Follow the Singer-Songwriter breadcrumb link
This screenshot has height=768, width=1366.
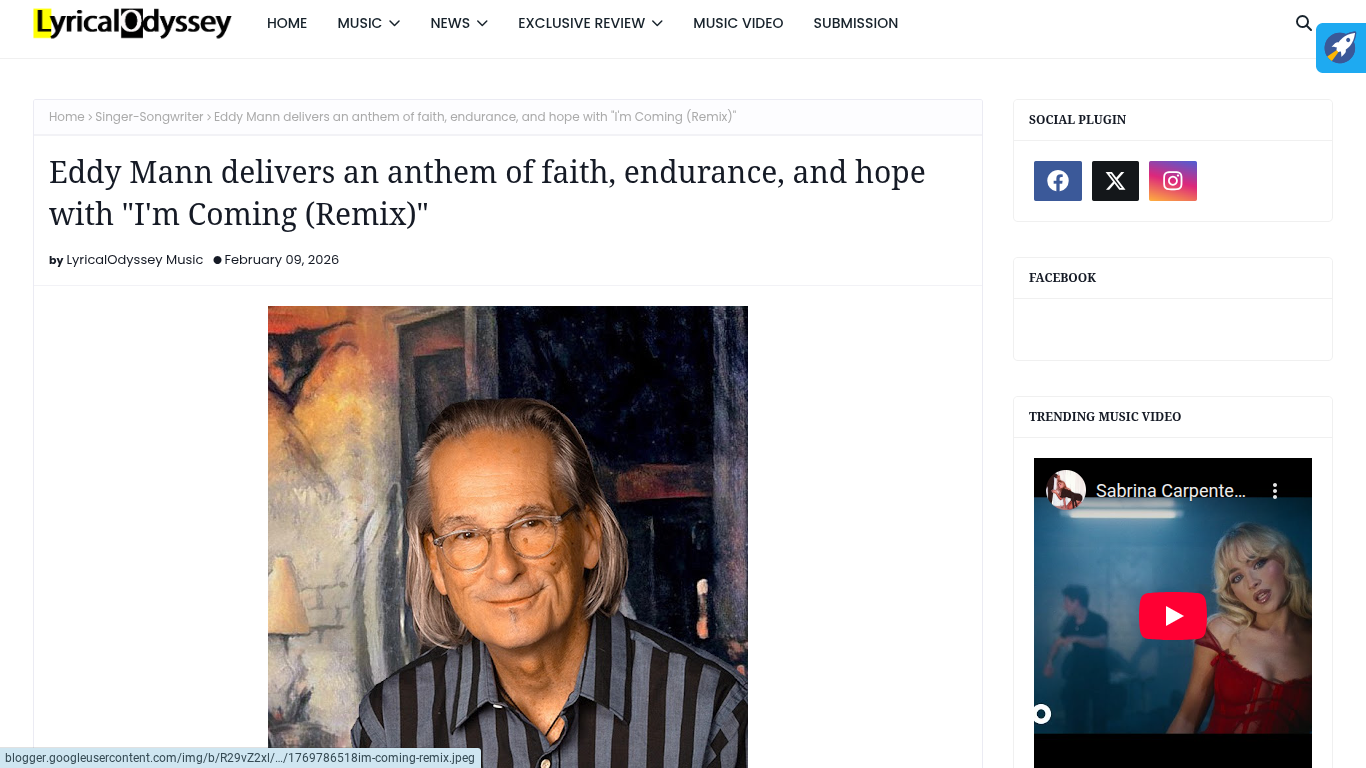(149, 117)
